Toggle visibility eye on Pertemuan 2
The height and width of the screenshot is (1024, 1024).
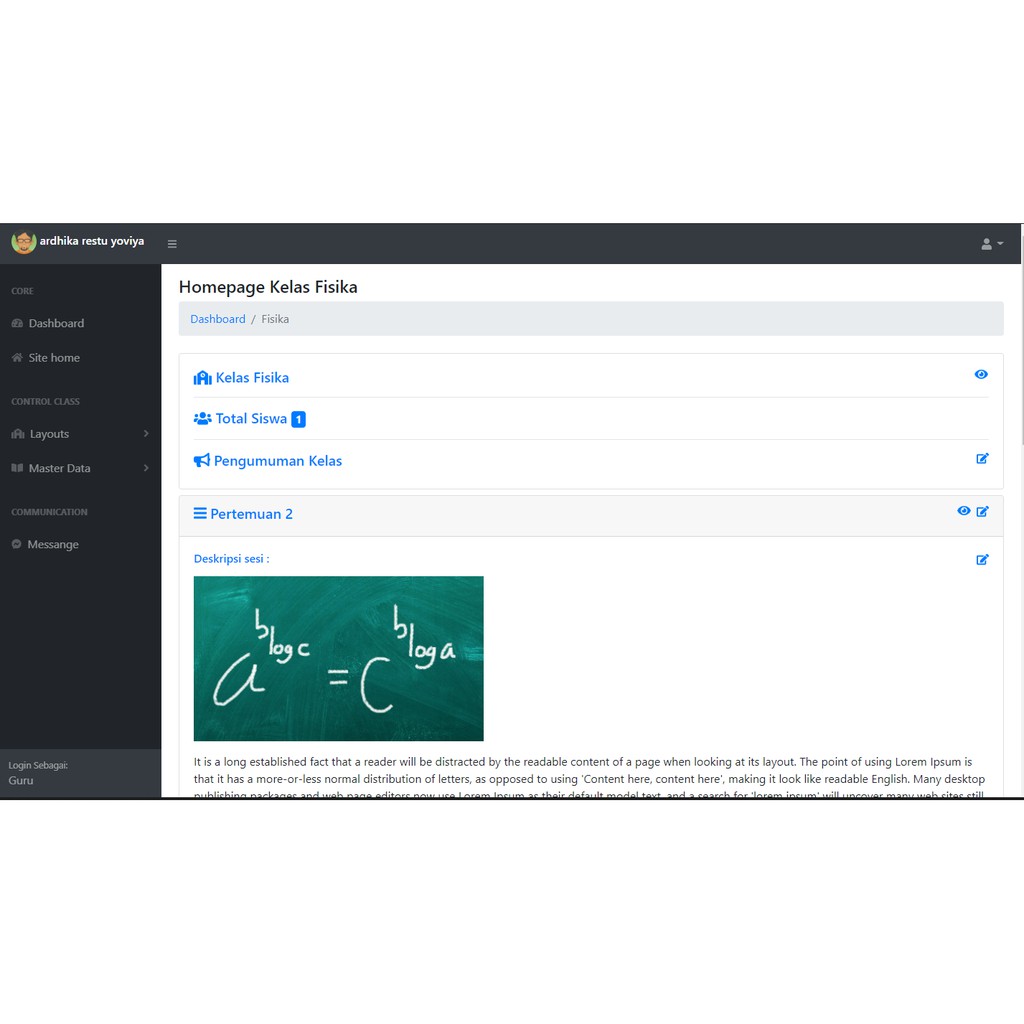964,511
